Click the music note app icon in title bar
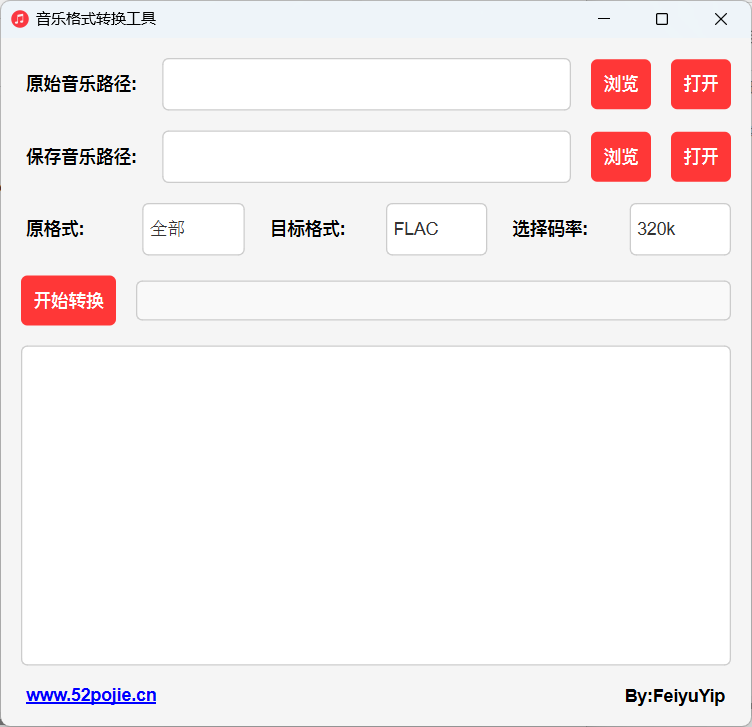 20,19
